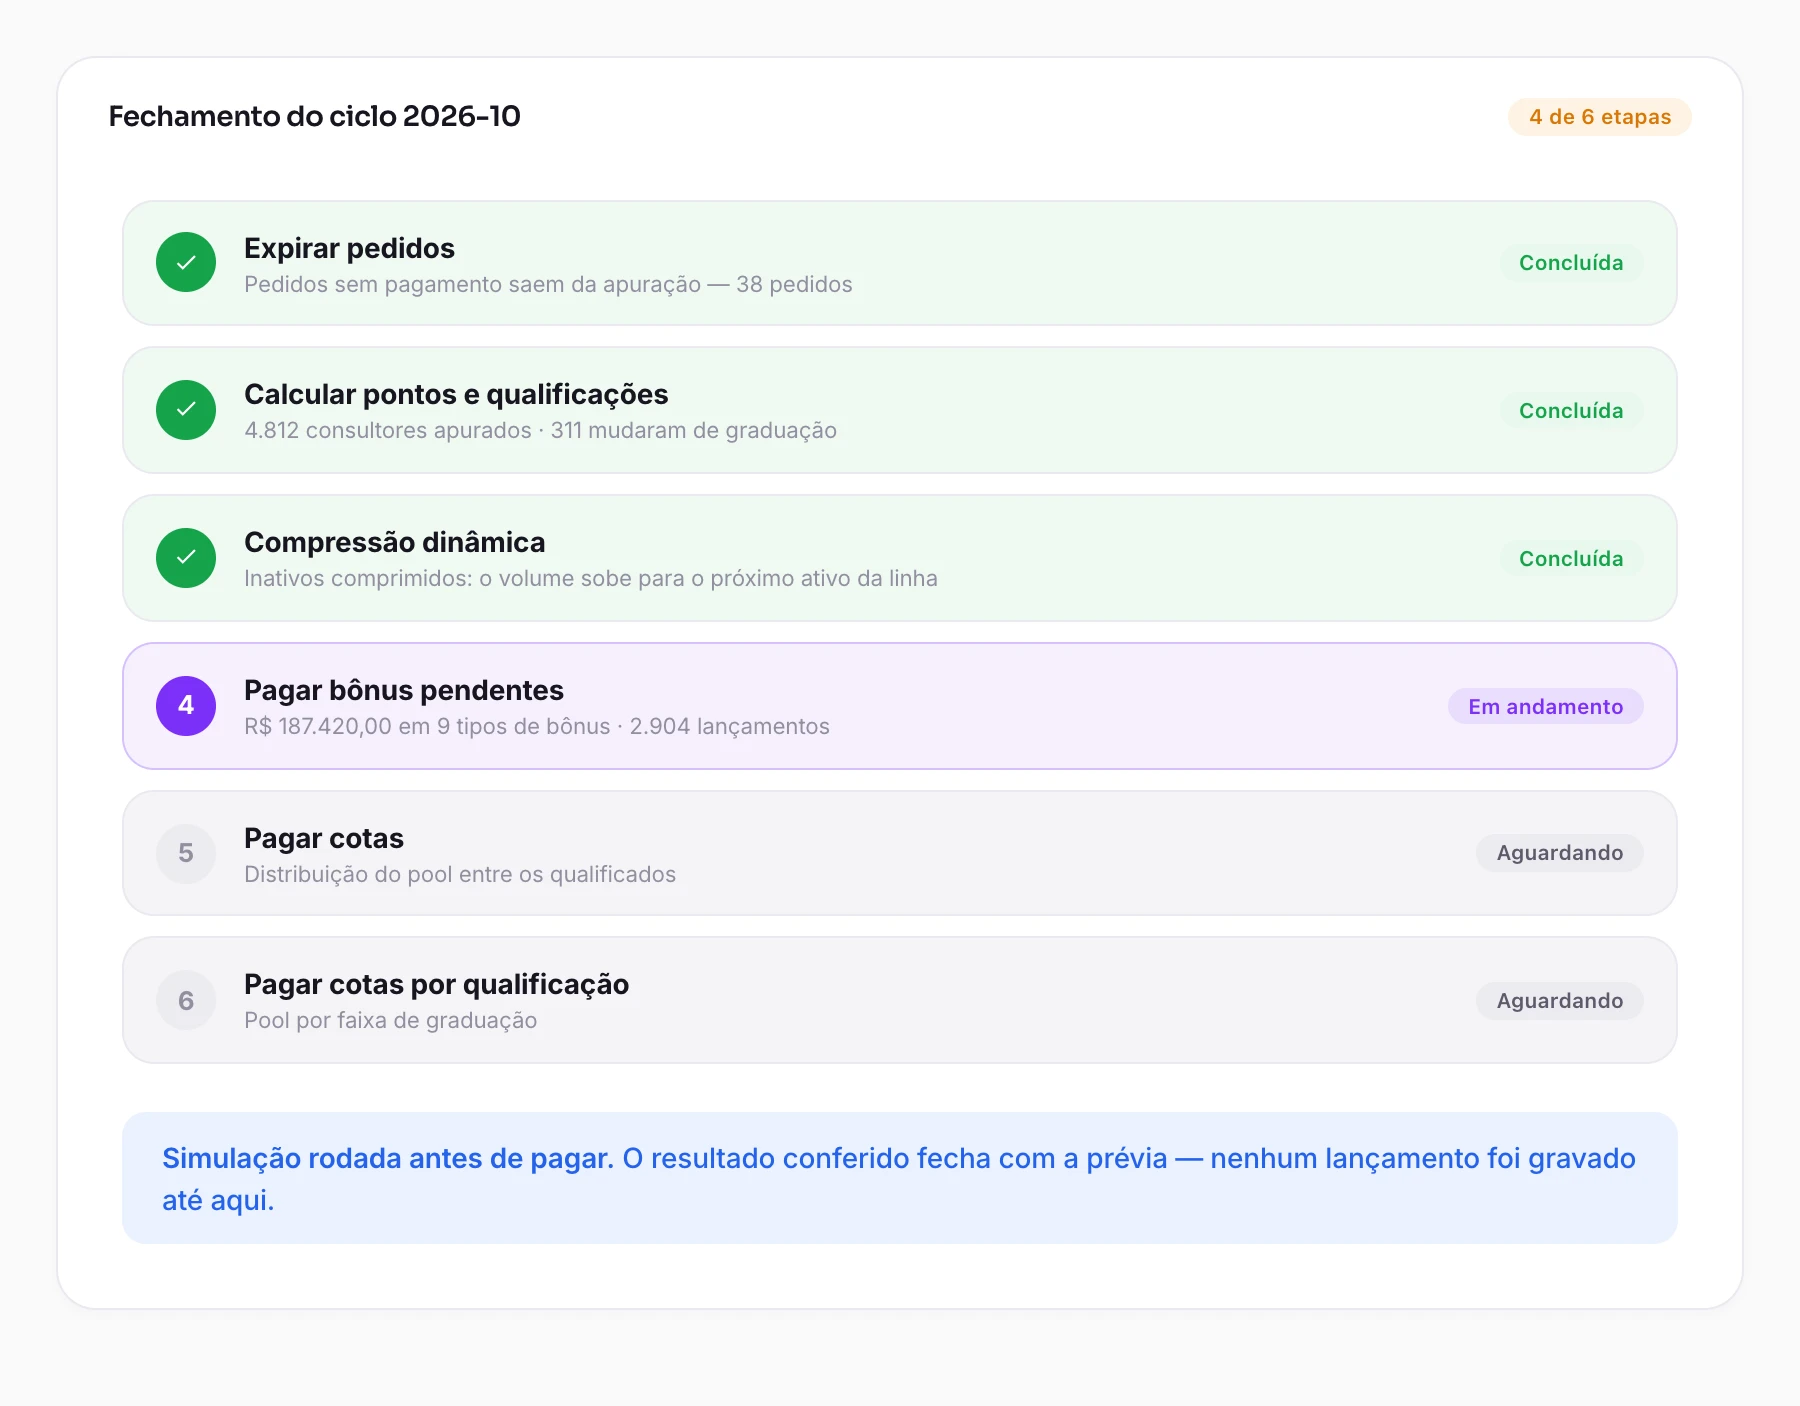Click the Concluída badge on Compressão dinâmica
Viewport: 1800px width, 1406px height.
click(1571, 559)
